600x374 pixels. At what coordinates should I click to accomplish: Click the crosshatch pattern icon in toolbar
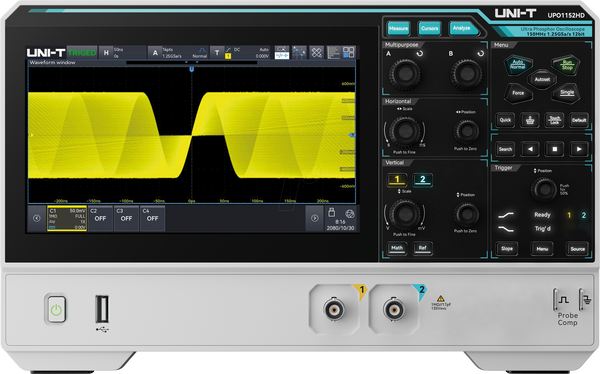point(316,52)
